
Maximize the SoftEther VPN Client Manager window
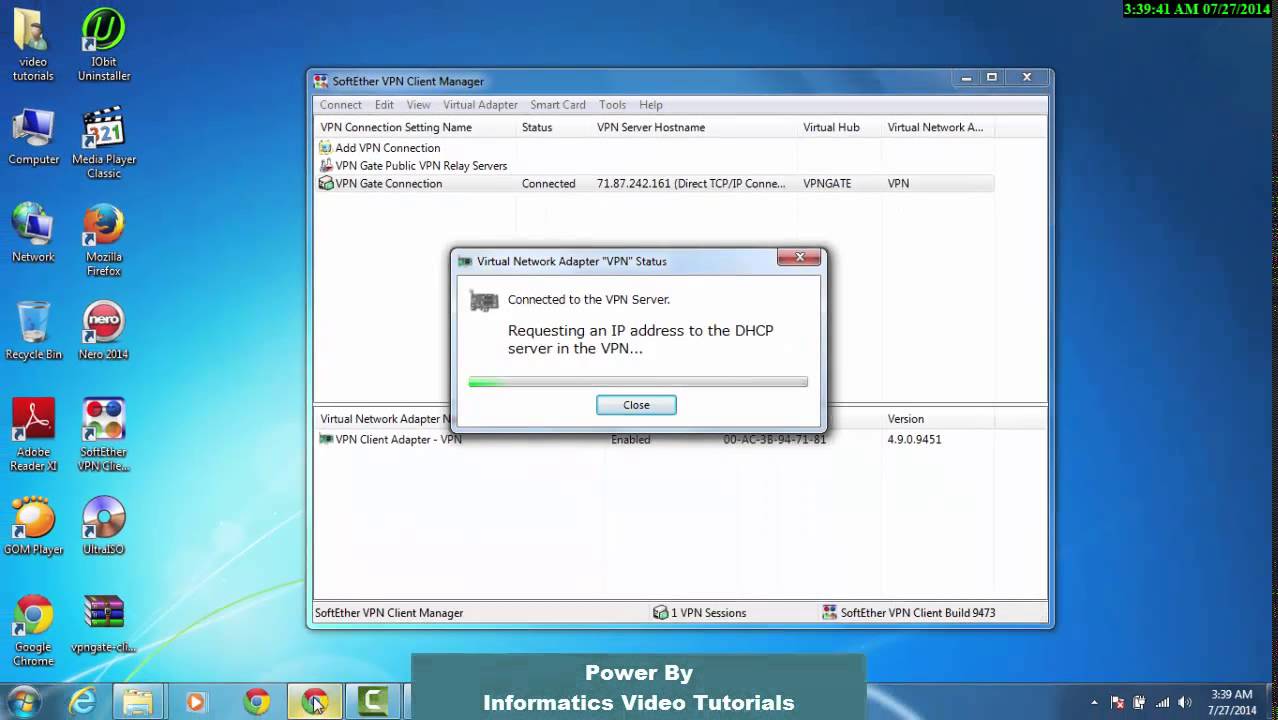[x=992, y=77]
